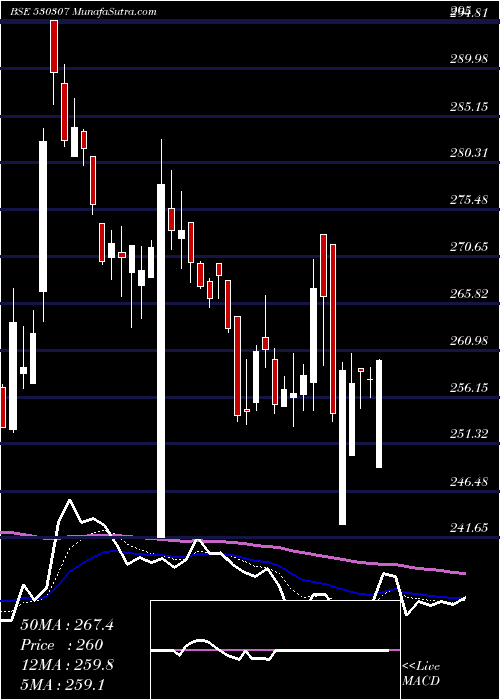Click the 280.31 price axis label

469,153
